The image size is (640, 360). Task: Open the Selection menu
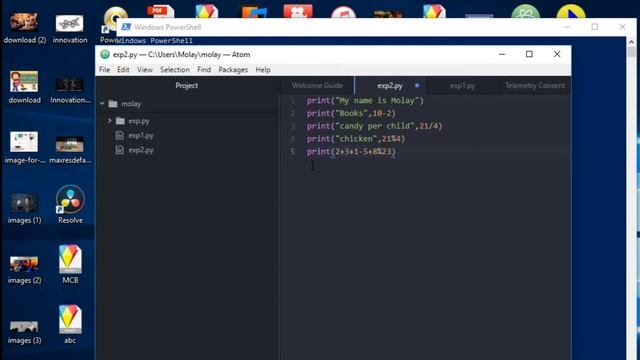(175, 70)
